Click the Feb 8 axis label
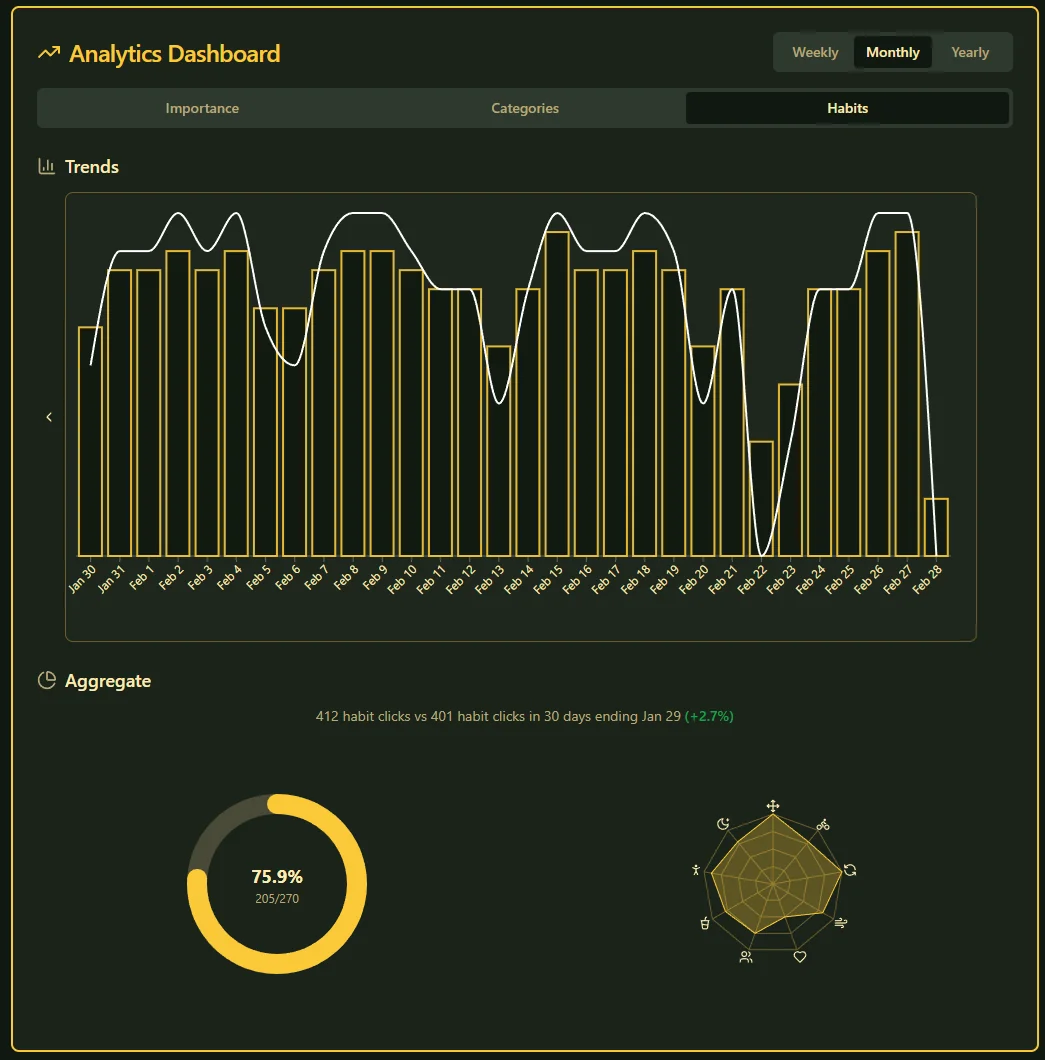Image resolution: width=1045 pixels, height=1060 pixels. 346,577
